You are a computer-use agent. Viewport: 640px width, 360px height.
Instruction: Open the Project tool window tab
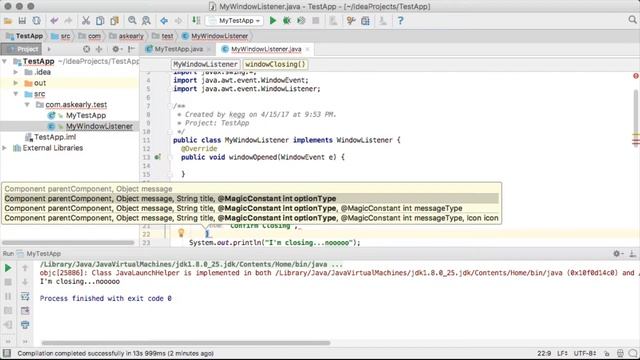tap(21, 49)
